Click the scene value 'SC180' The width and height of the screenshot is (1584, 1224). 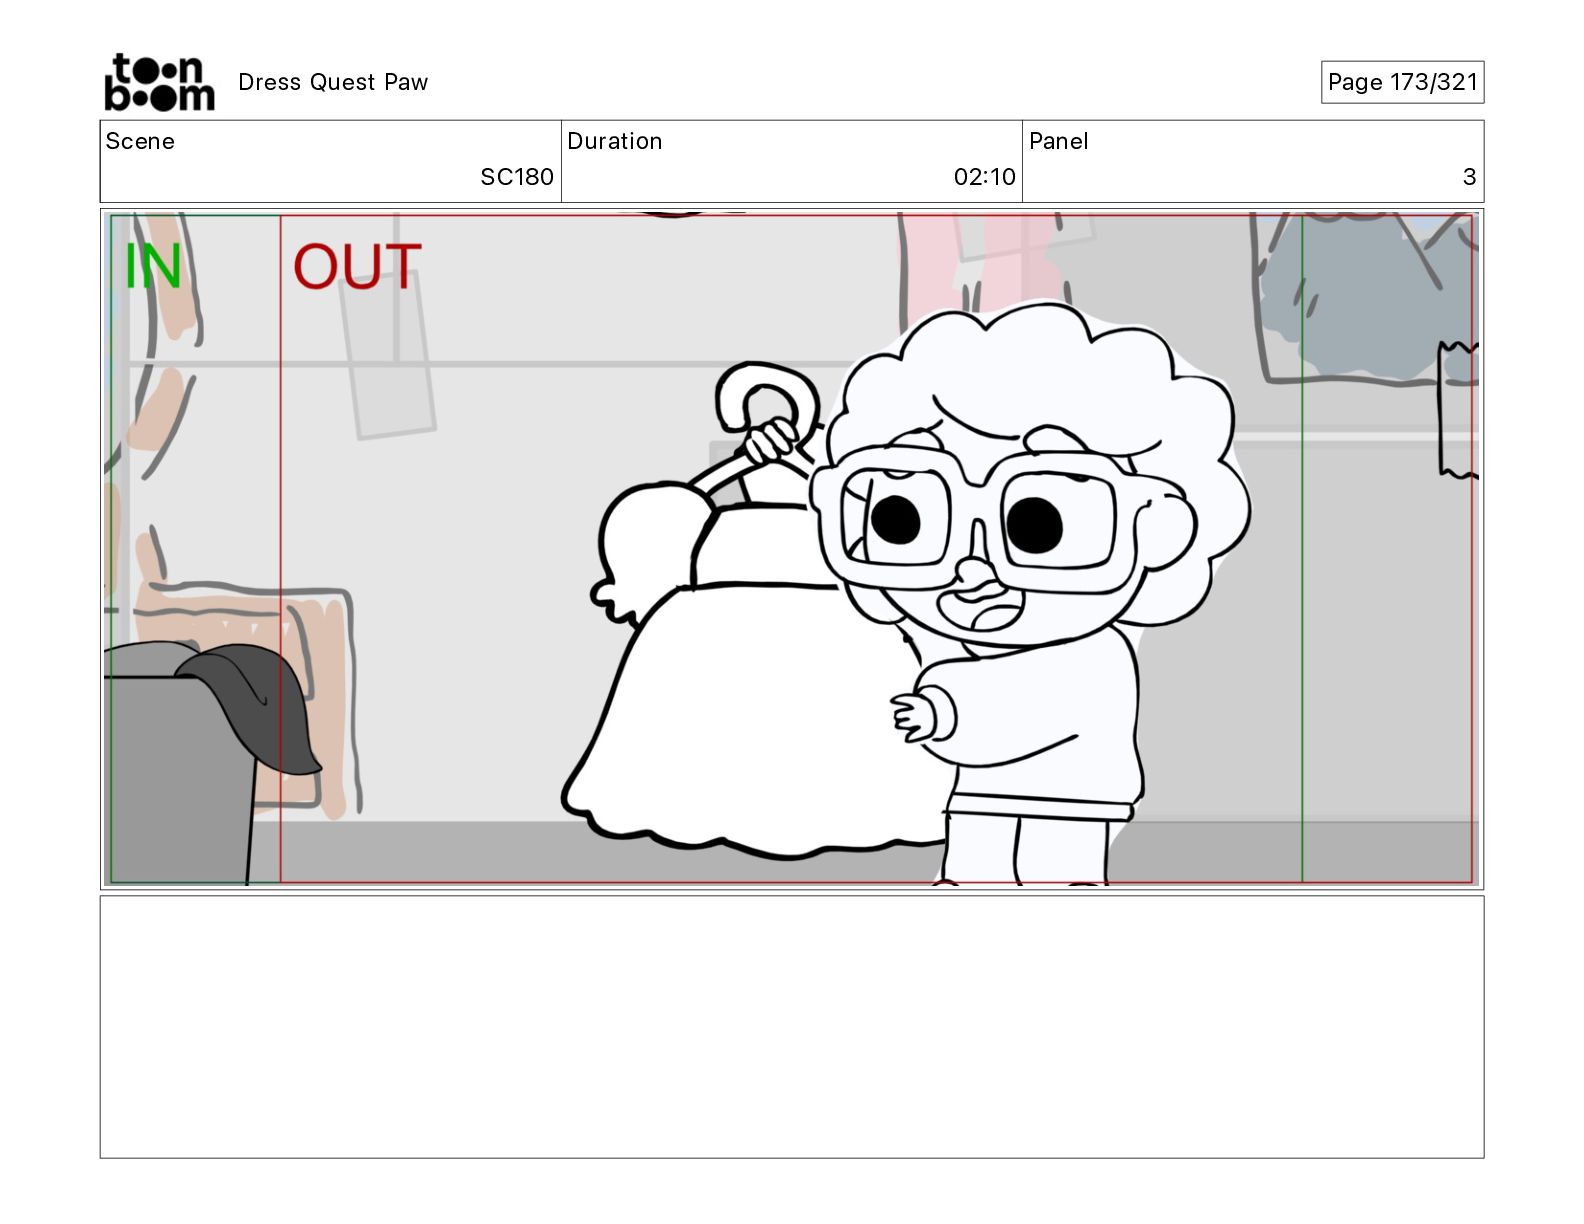[x=517, y=177]
